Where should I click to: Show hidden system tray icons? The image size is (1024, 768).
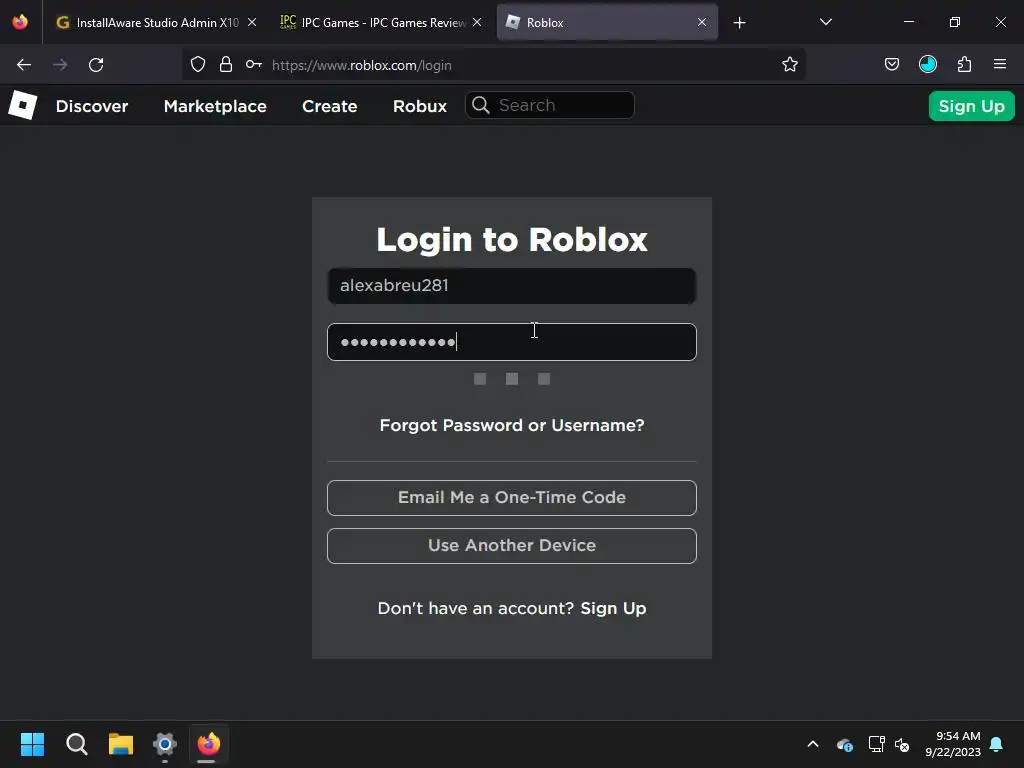(813, 744)
